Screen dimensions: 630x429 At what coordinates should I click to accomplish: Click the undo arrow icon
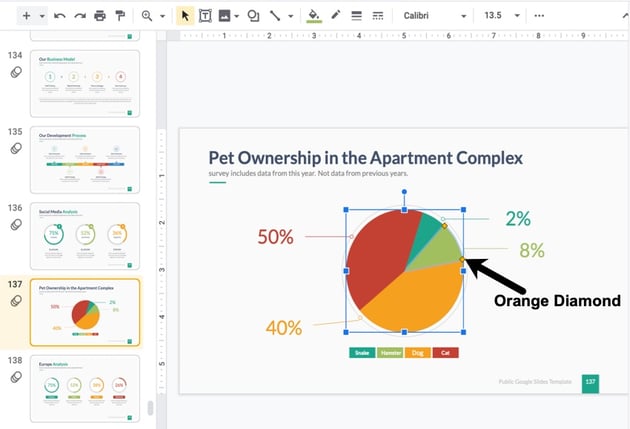tap(60, 16)
